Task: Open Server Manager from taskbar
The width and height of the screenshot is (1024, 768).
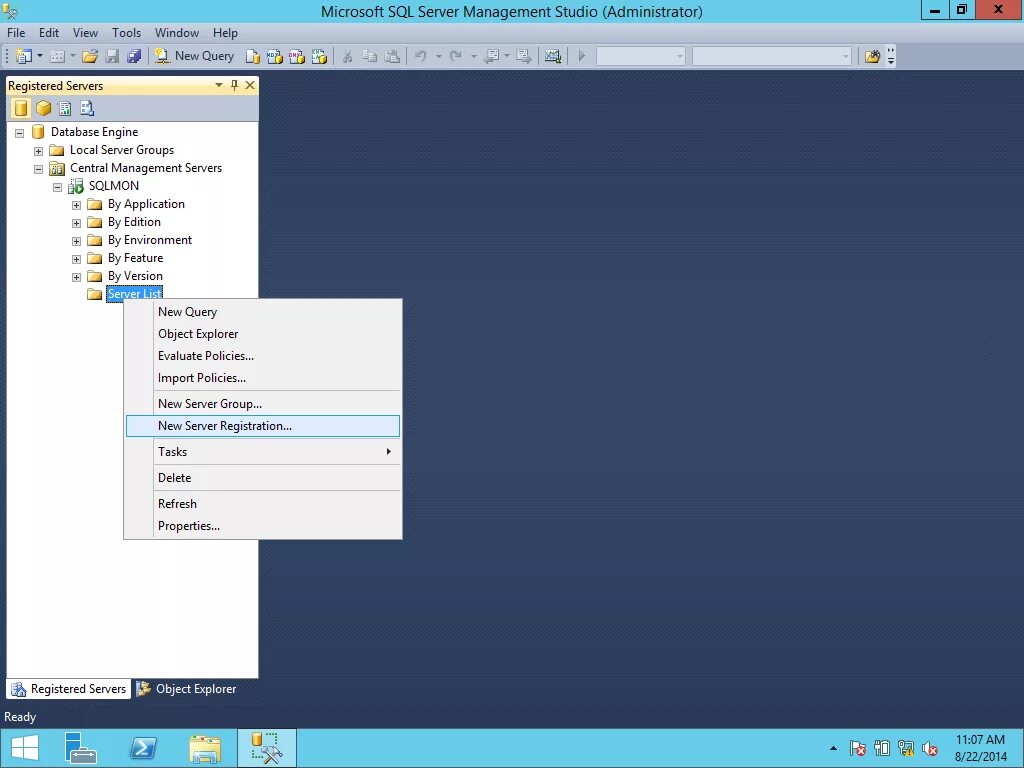Action: point(81,748)
